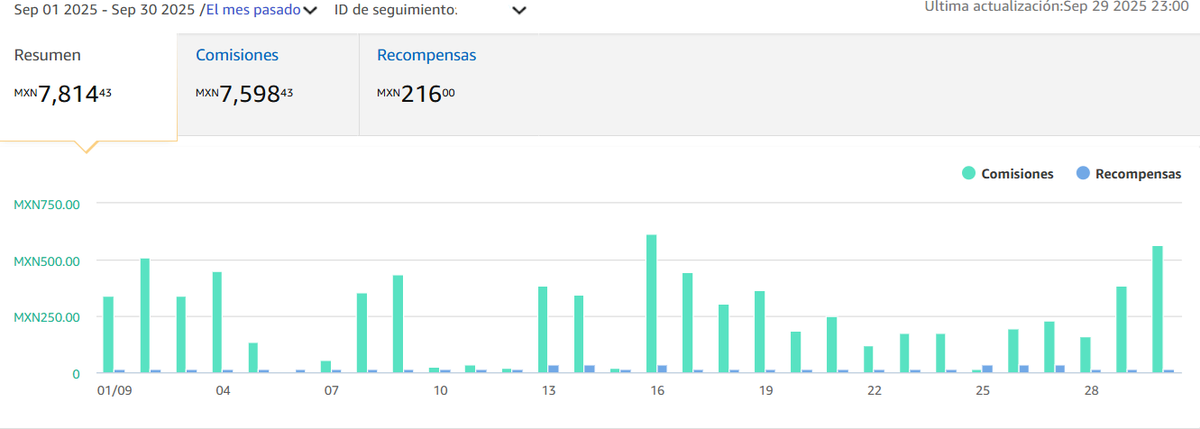Open the date range dropdown chevron
This screenshot has height=429, width=1200.
[310, 10]
